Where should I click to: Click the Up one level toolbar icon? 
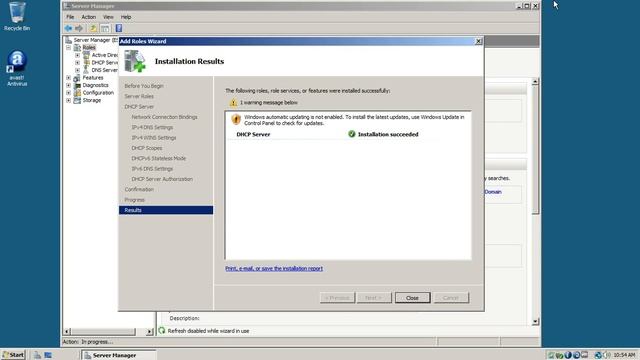[93, 28]
